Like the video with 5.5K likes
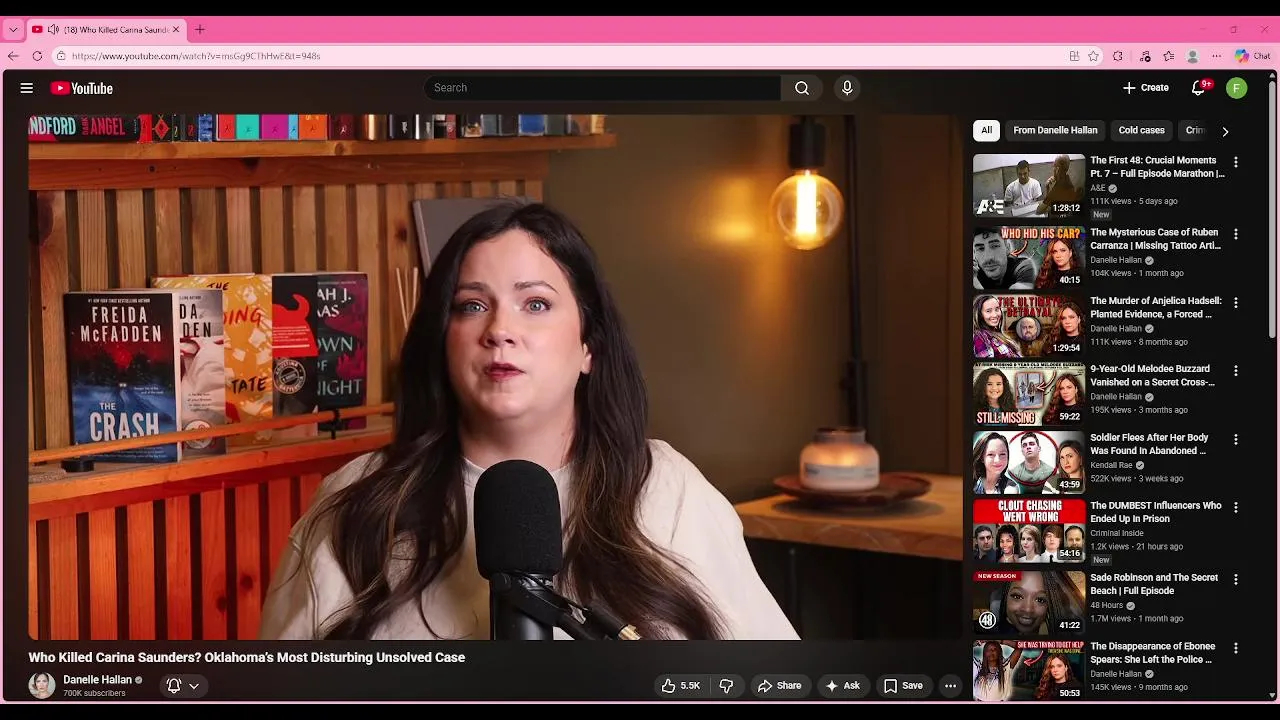1280x720 pixels. [680, 686]
